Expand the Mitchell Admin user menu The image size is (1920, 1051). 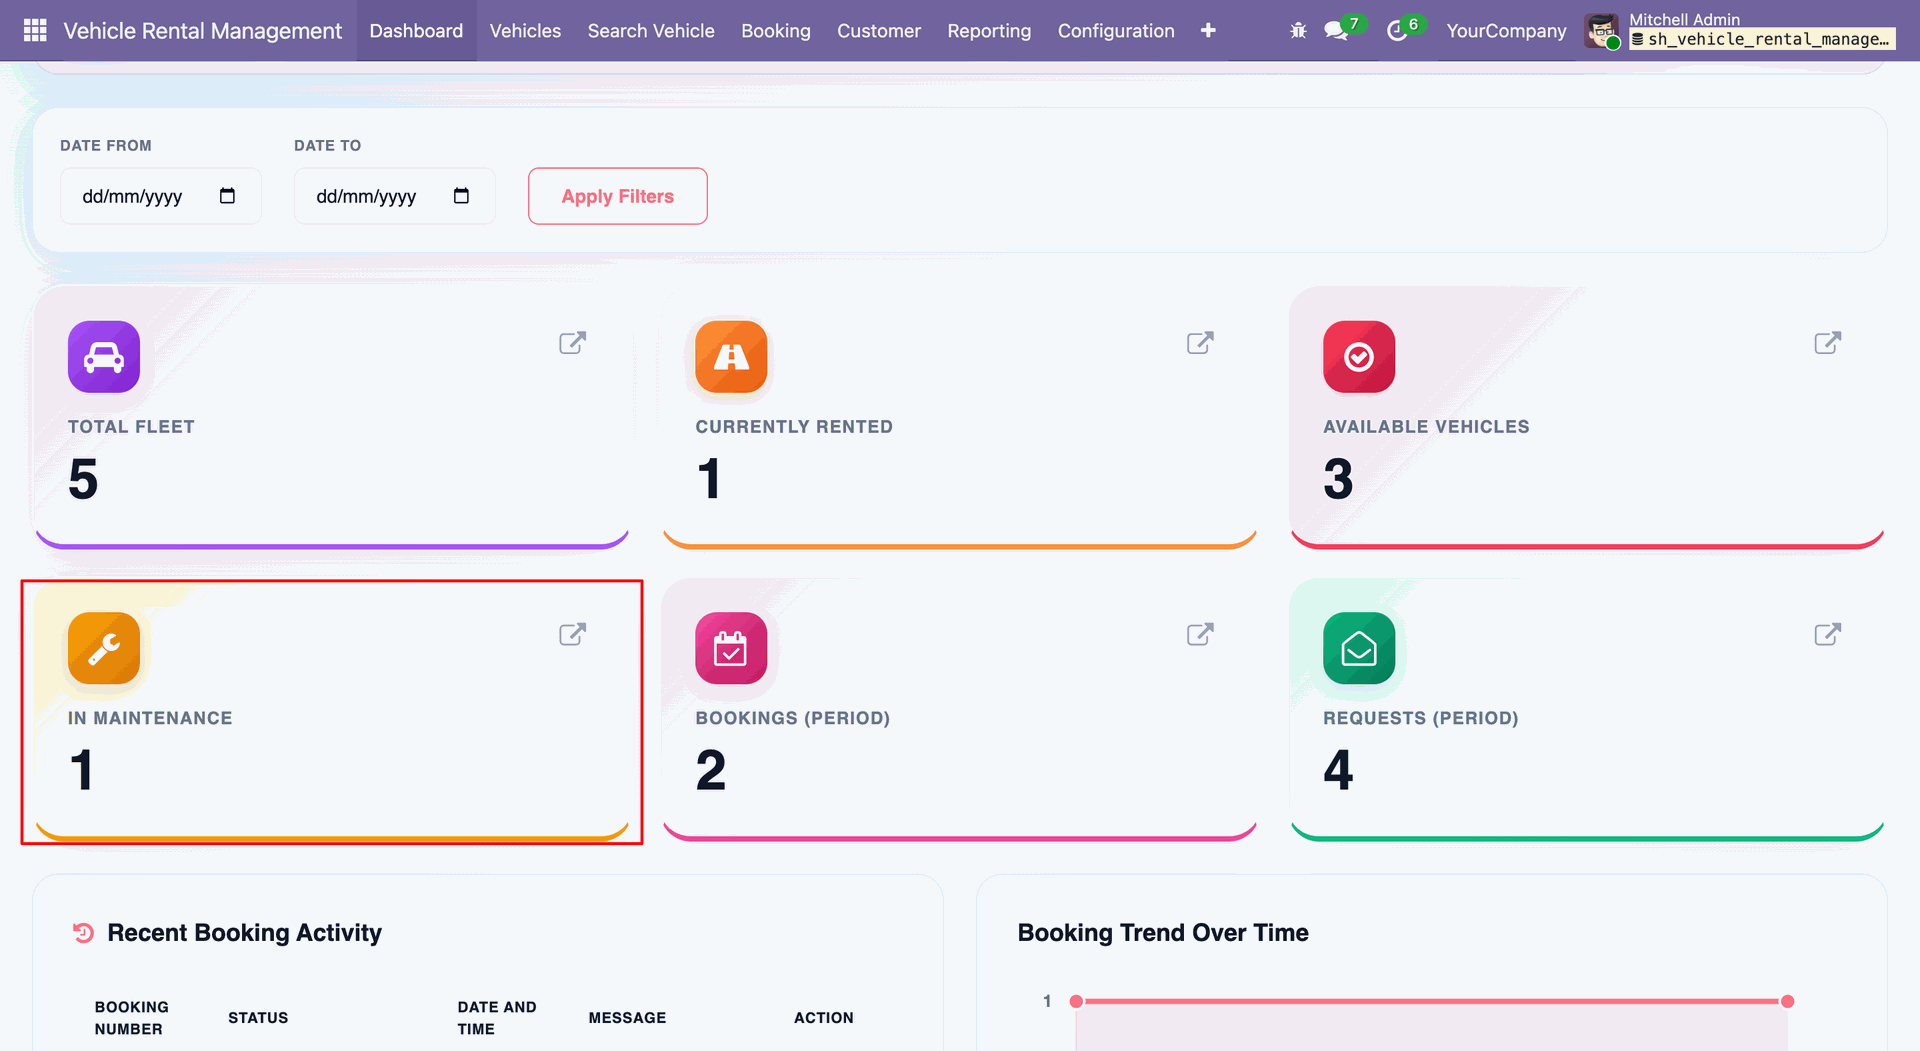click(x=1740, y=30)
